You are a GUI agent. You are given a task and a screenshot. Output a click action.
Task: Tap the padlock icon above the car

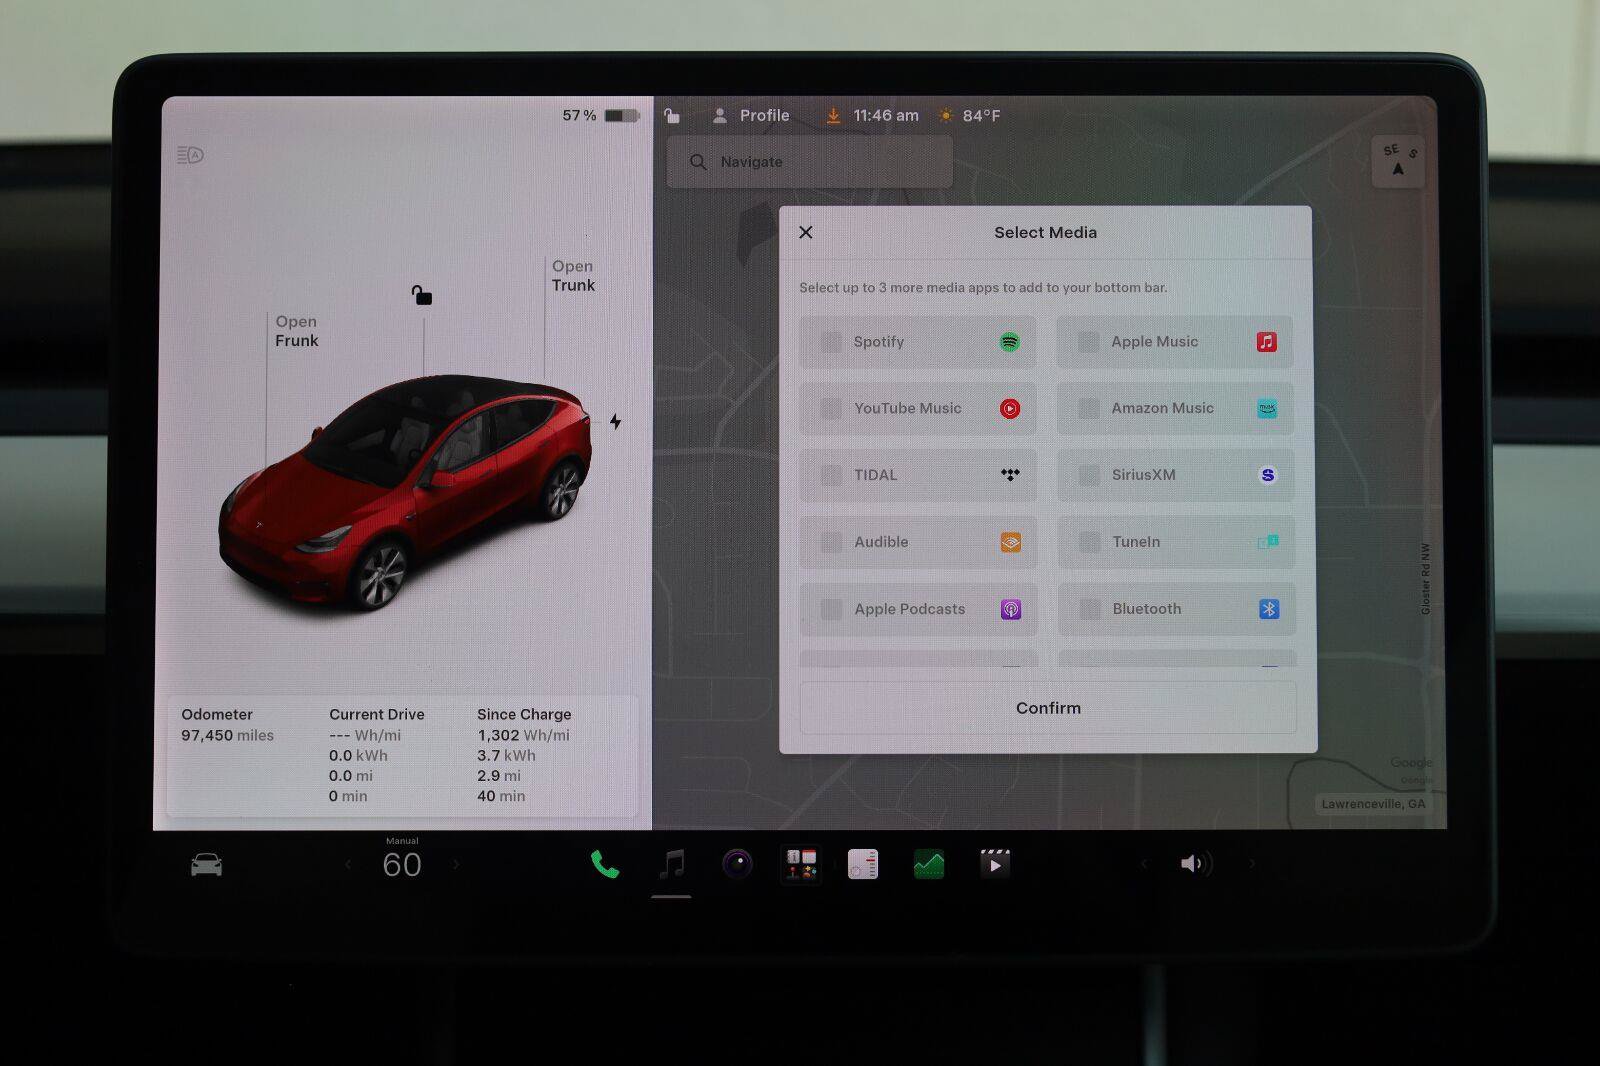422,295
